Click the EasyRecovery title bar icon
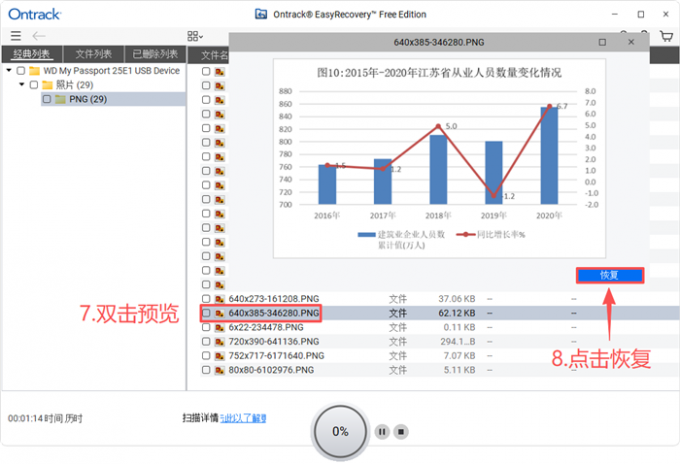 click(261, 14)
